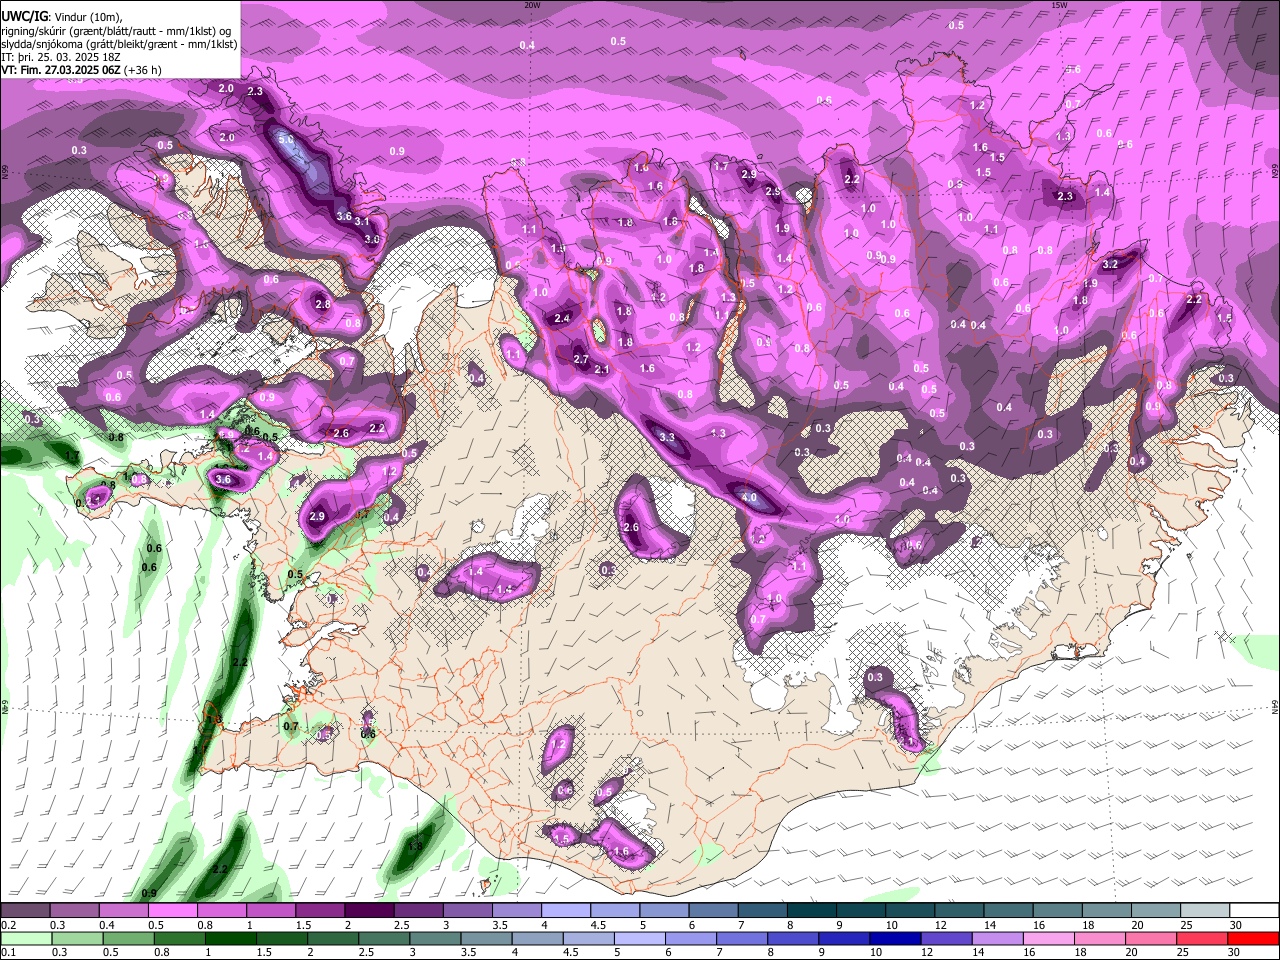Click the '64N' latitude label on right edge

[x=1275, y=706]
